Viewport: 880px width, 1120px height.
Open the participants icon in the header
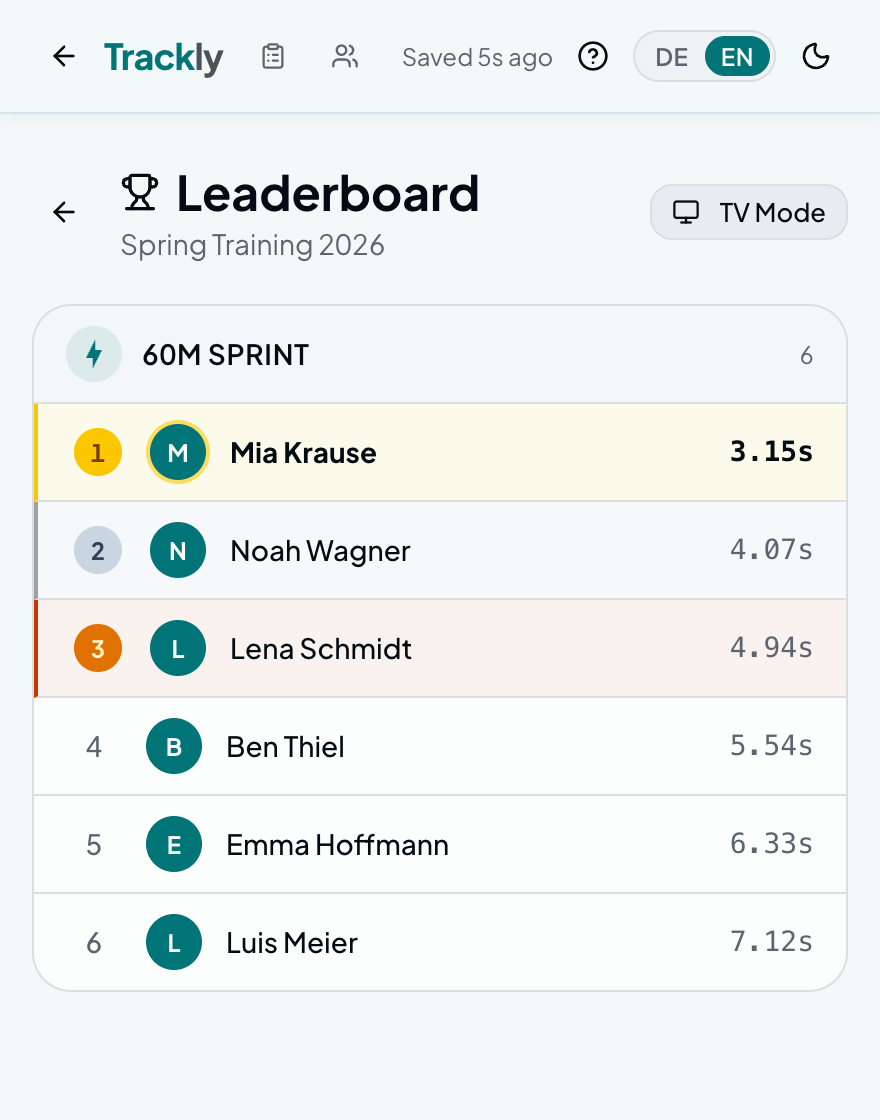[x=345, y=57]
